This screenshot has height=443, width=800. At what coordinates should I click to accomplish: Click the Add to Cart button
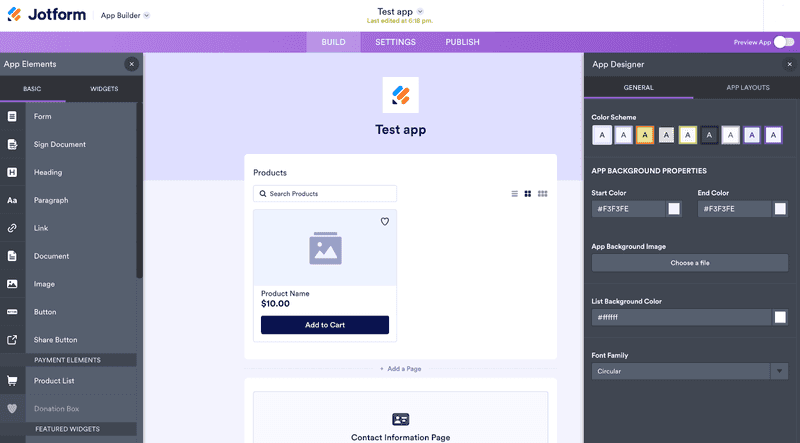coord(325,325)
